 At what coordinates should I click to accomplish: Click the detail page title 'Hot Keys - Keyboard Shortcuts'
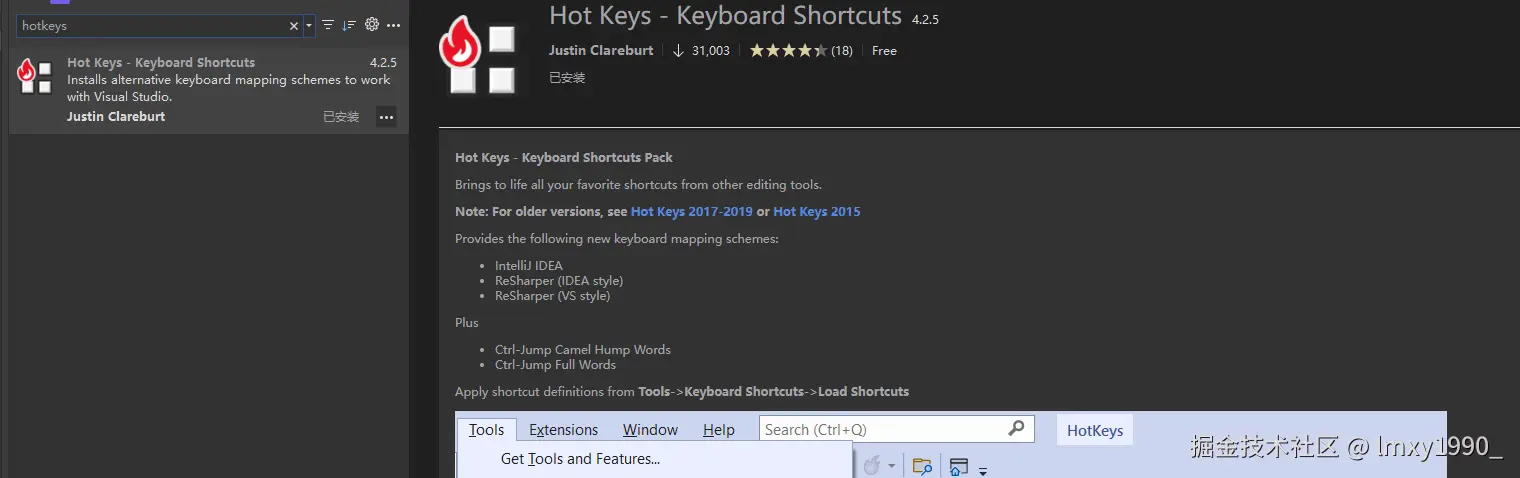725,16
